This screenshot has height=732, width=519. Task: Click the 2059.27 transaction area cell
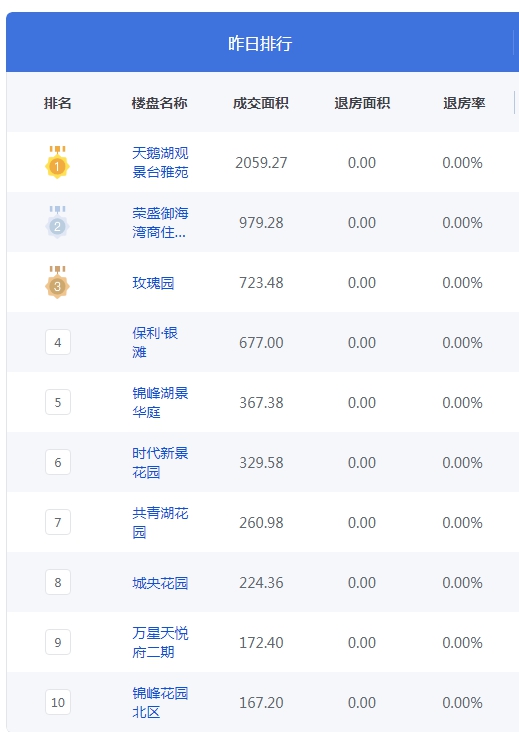pos(261,162)
